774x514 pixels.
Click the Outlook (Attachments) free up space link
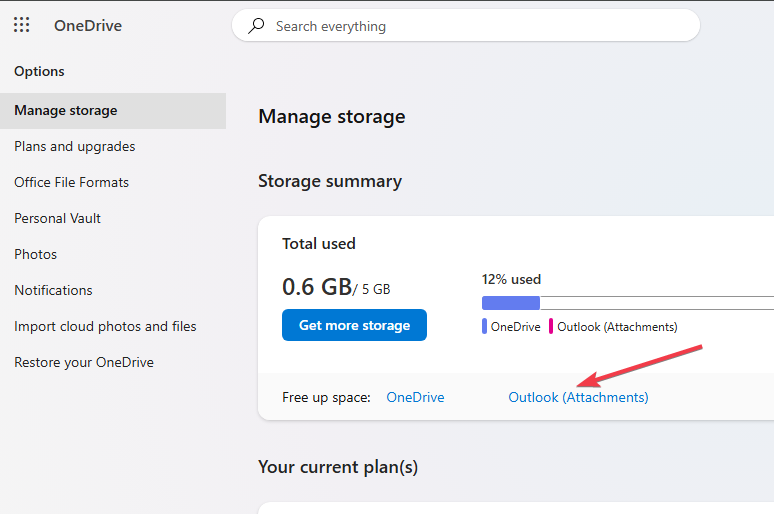point(579,397)
